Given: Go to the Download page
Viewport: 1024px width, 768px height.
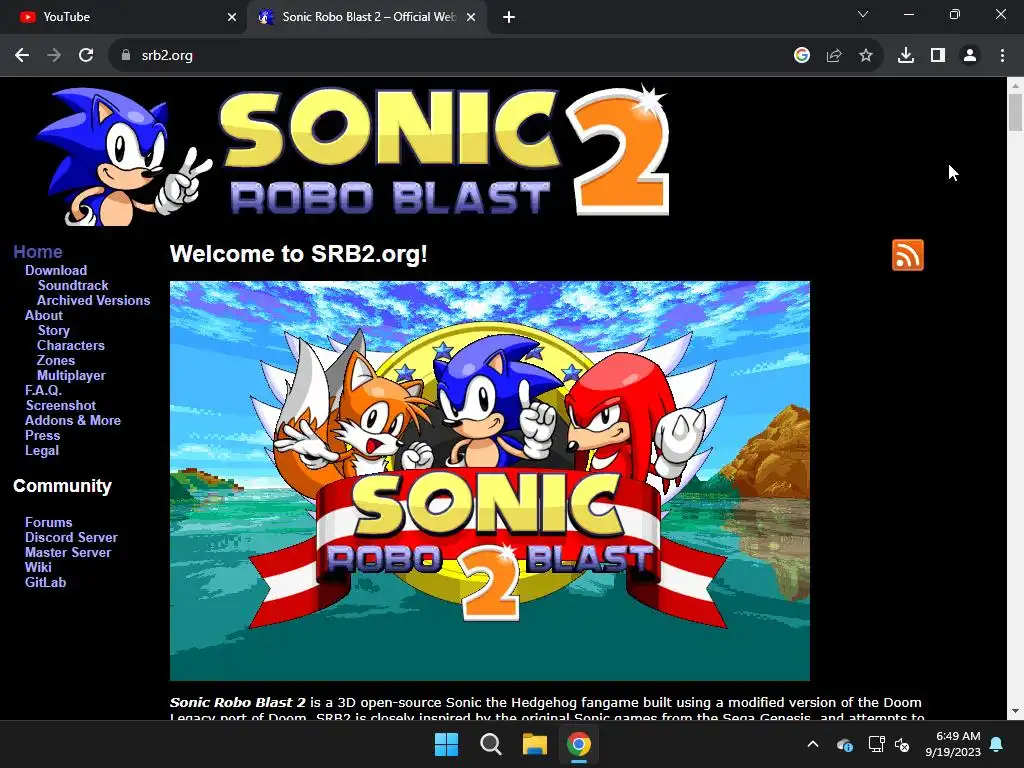Looking at the screenshot, I should (56, 270).
